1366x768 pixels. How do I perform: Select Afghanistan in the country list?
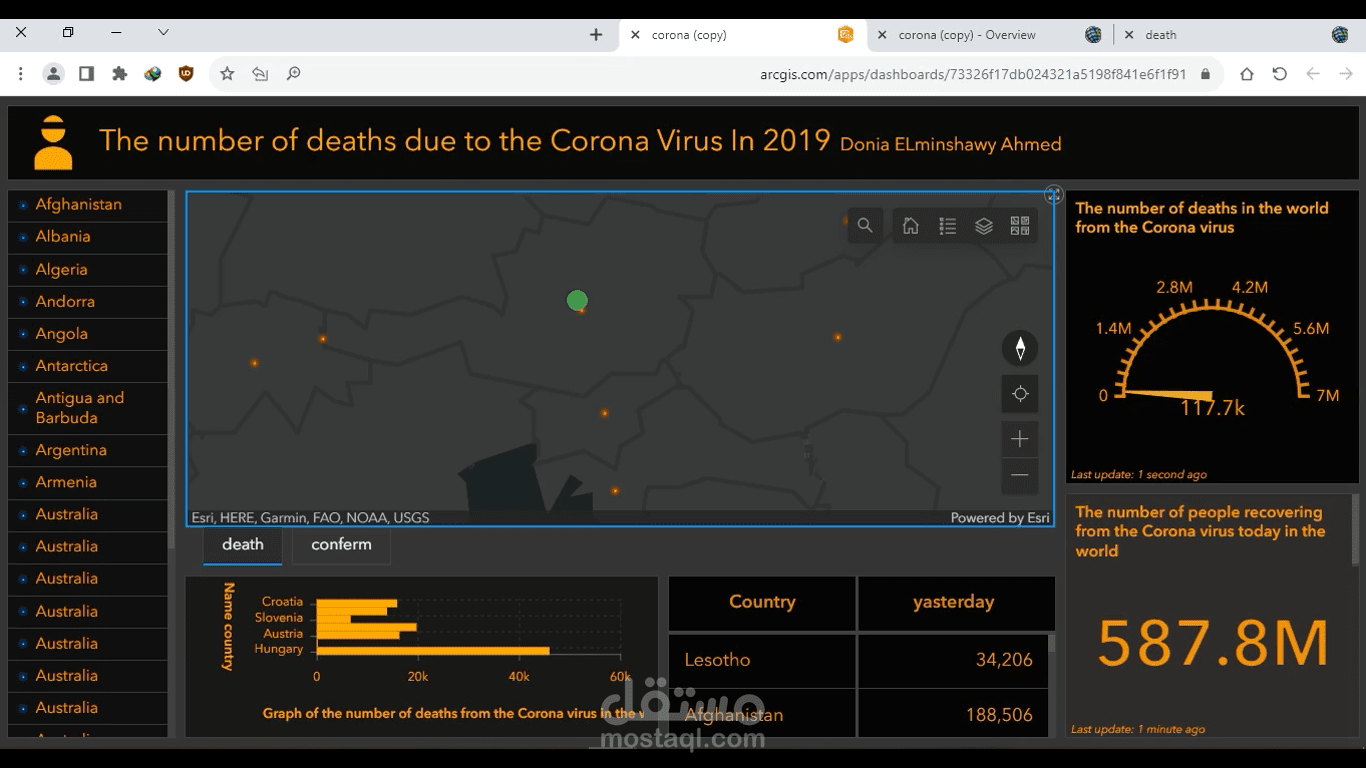77,204
